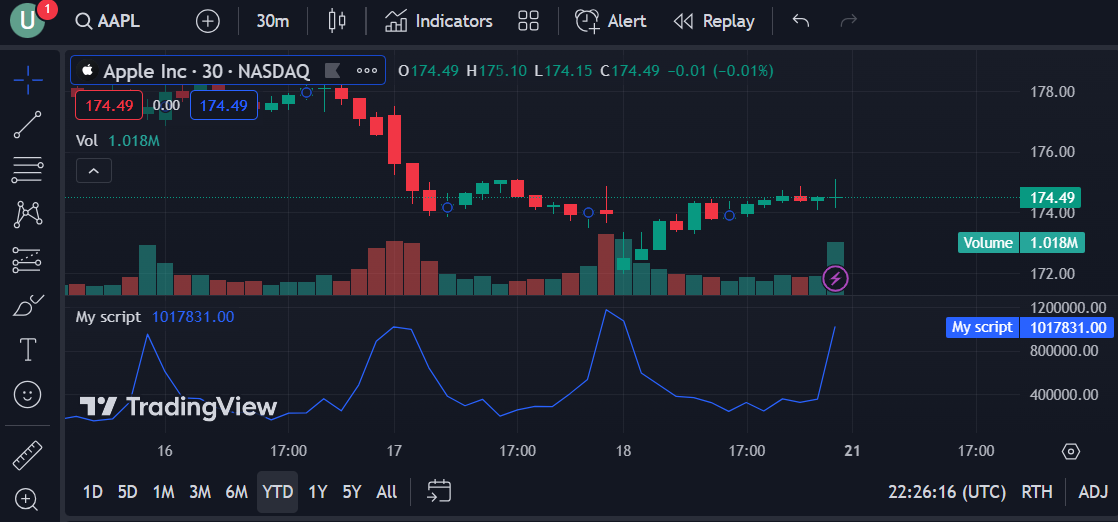
Task: Open timezone menu at 22:26:16 (UTC)
Action: [x=947, y=492]
